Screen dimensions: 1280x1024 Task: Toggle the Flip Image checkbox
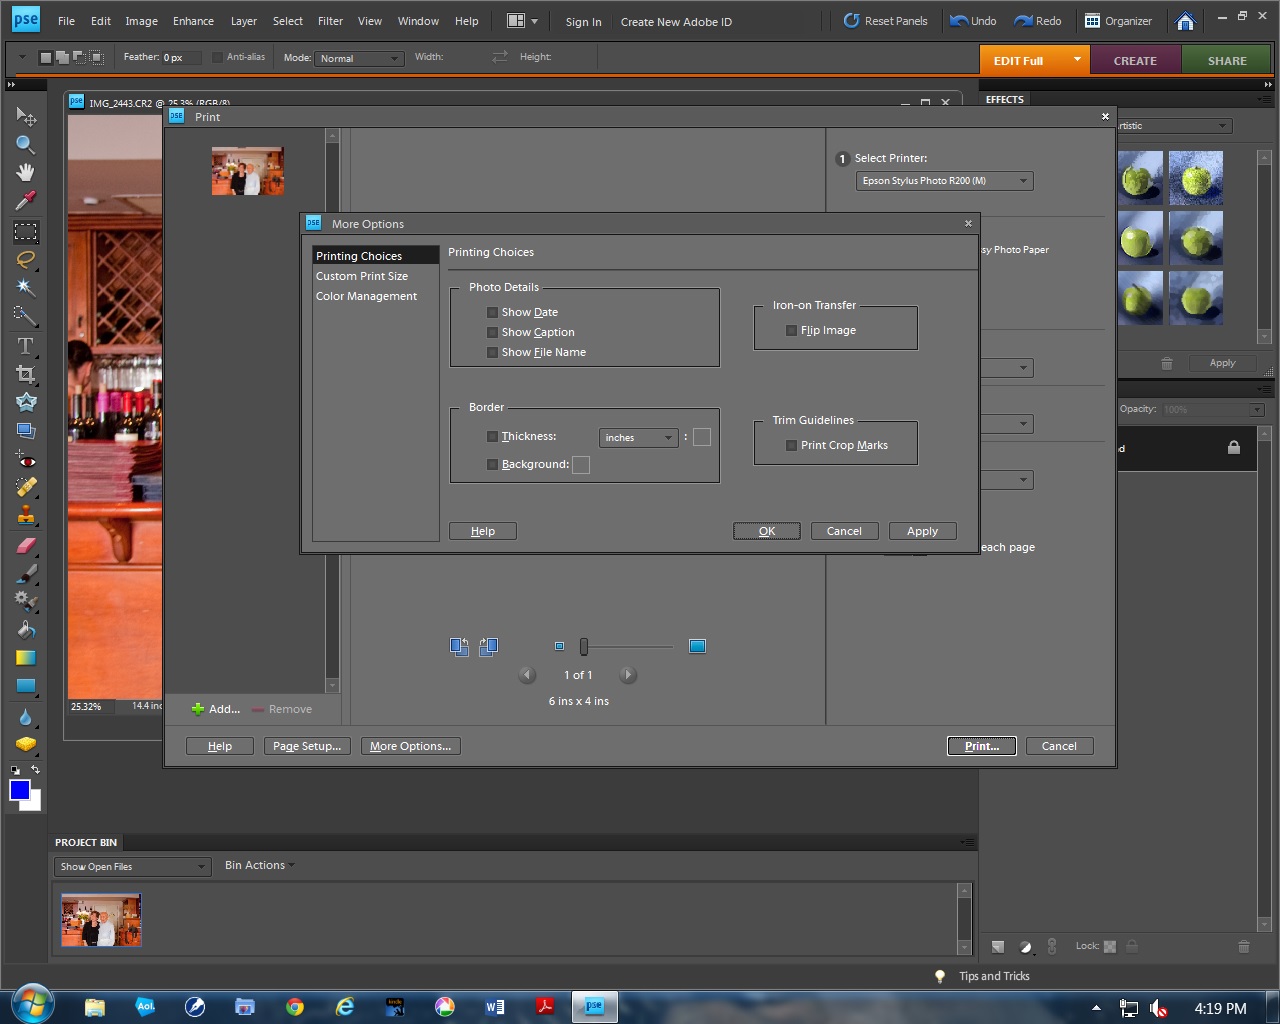coord(791,331)
